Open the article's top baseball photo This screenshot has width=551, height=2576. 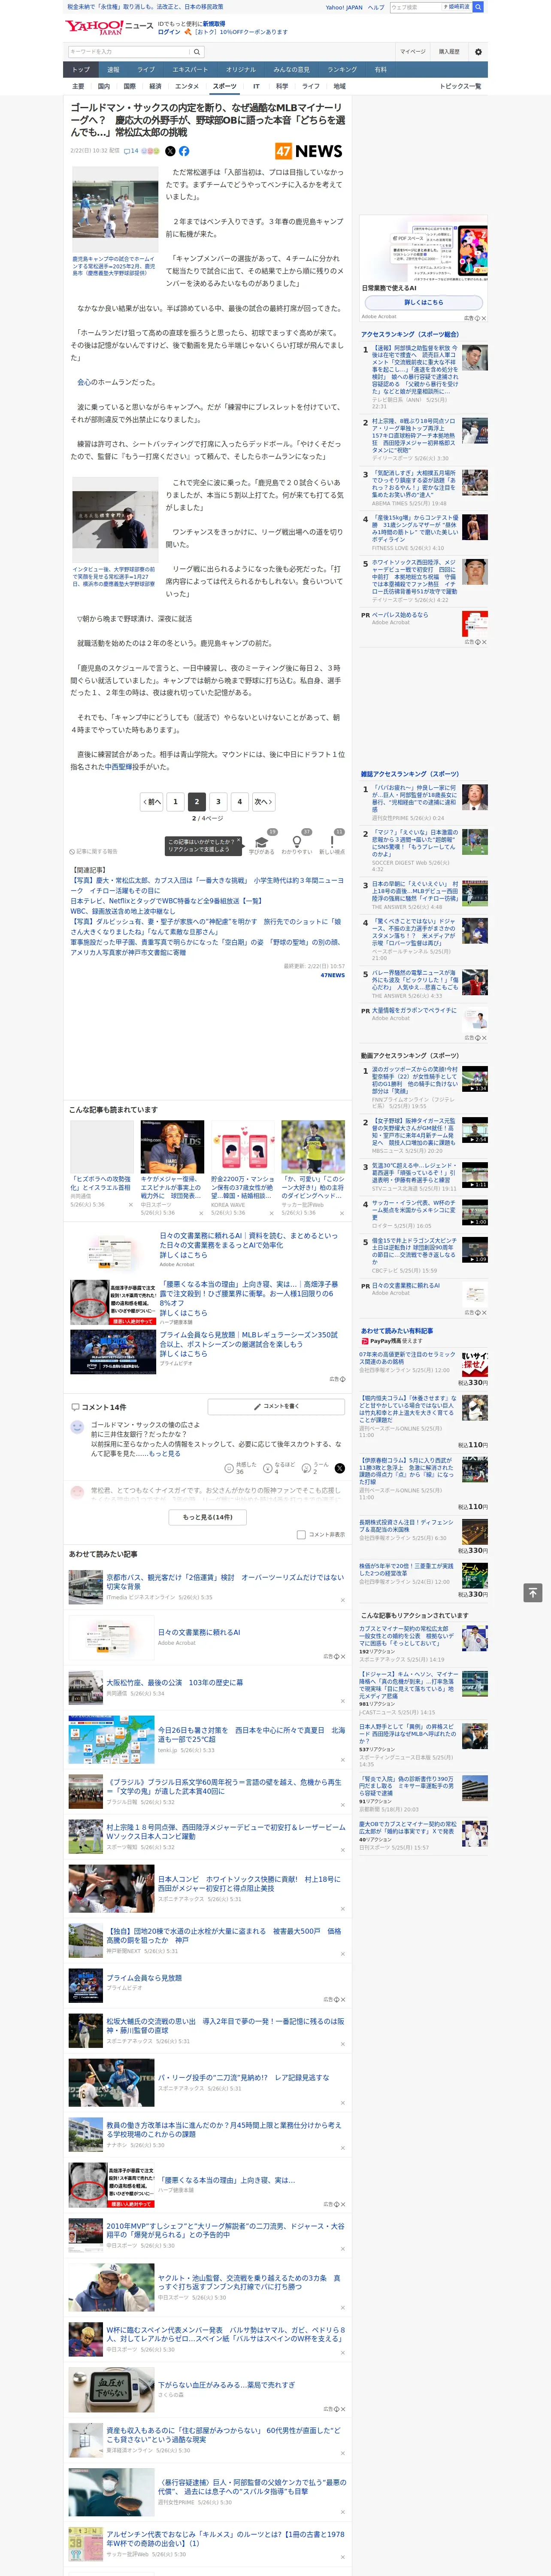(115, 209)
